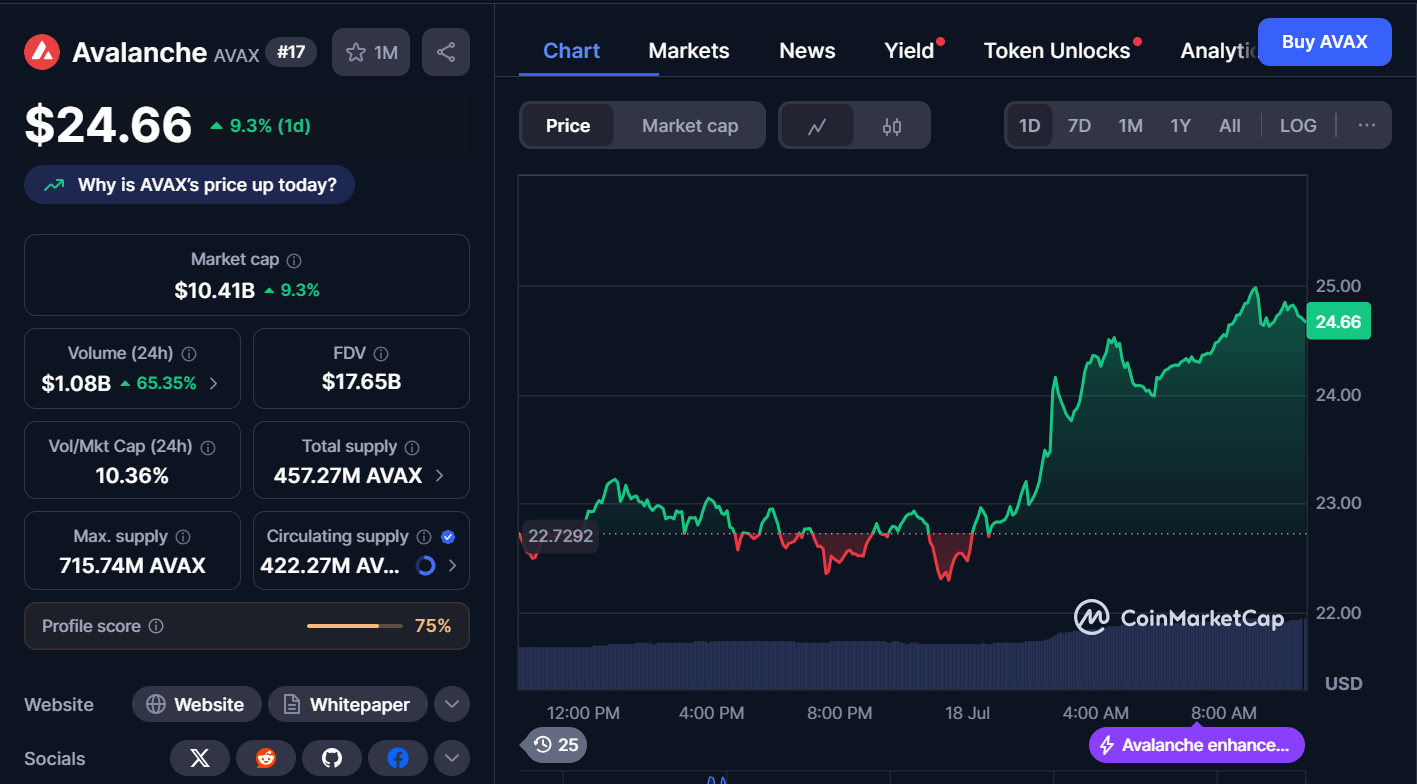Screen dimensions: 1417x784
Task: Open the Token Unlocks tab
Action: (1057, 51)
